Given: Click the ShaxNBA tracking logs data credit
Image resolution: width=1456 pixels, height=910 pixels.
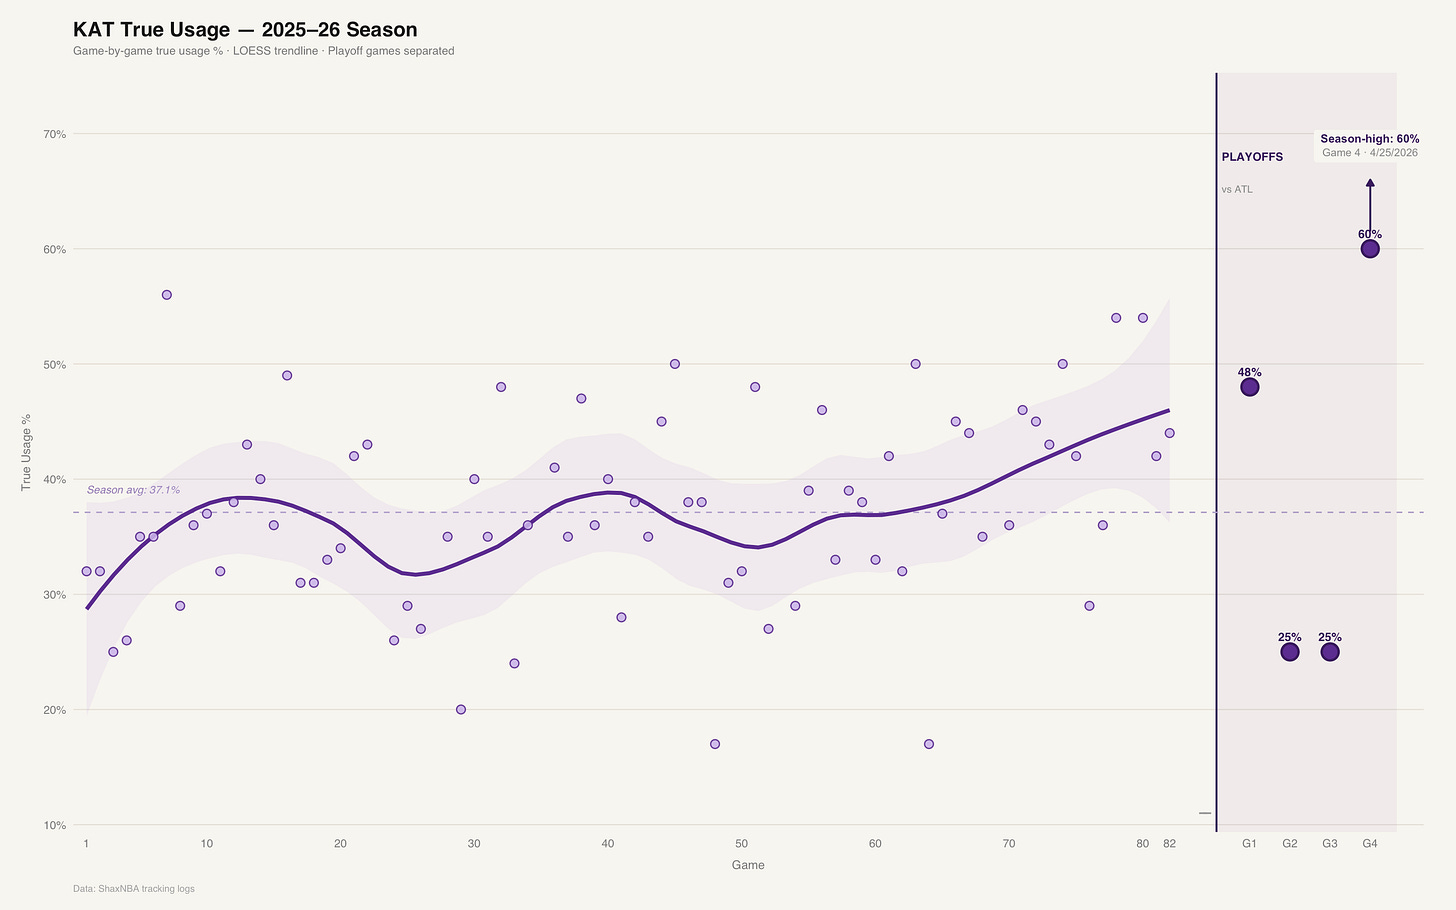Looking at the screenshot, I should coord(134,888).
